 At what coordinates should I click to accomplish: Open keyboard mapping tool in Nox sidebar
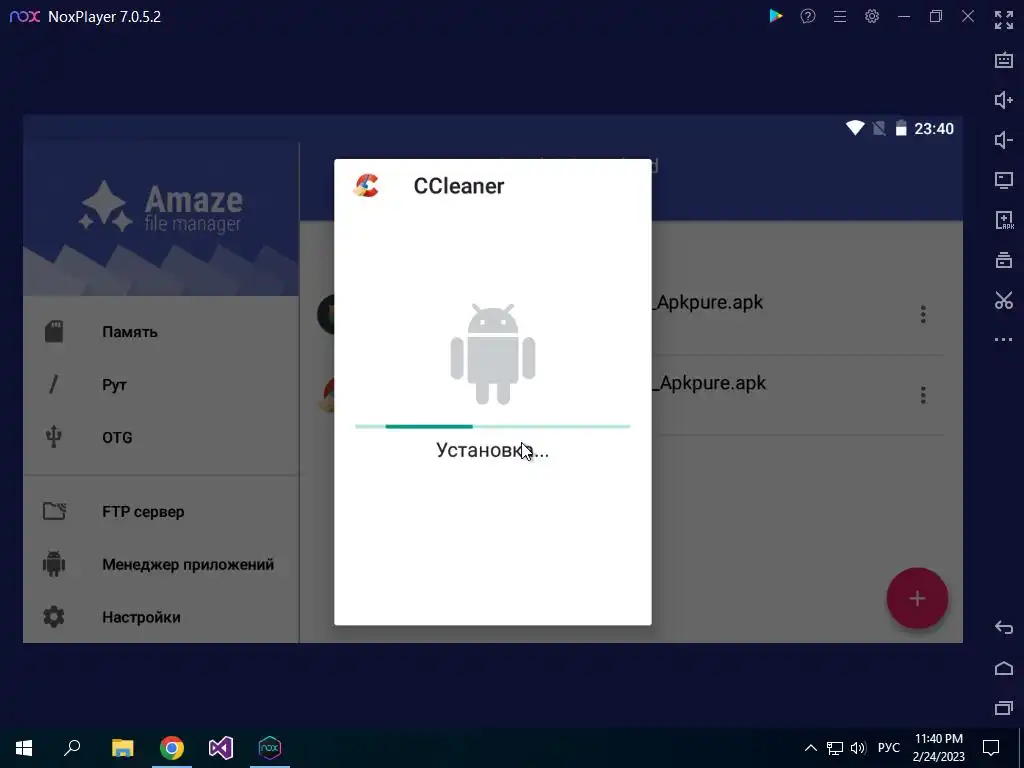click(1004, 60)
